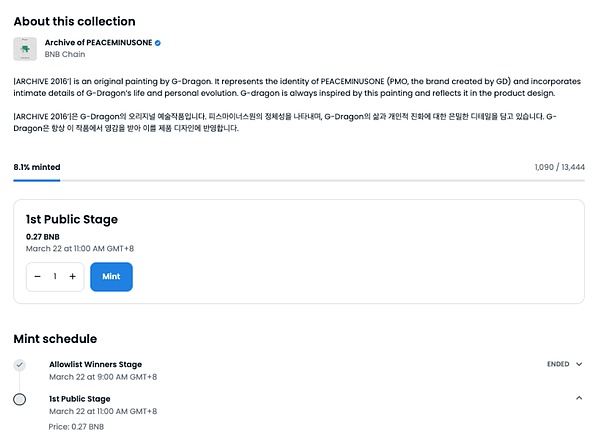Click the Allowlist Winners Stage checkmark icon
This screenshot has height=437, width=600.
(x=20, y=365)
